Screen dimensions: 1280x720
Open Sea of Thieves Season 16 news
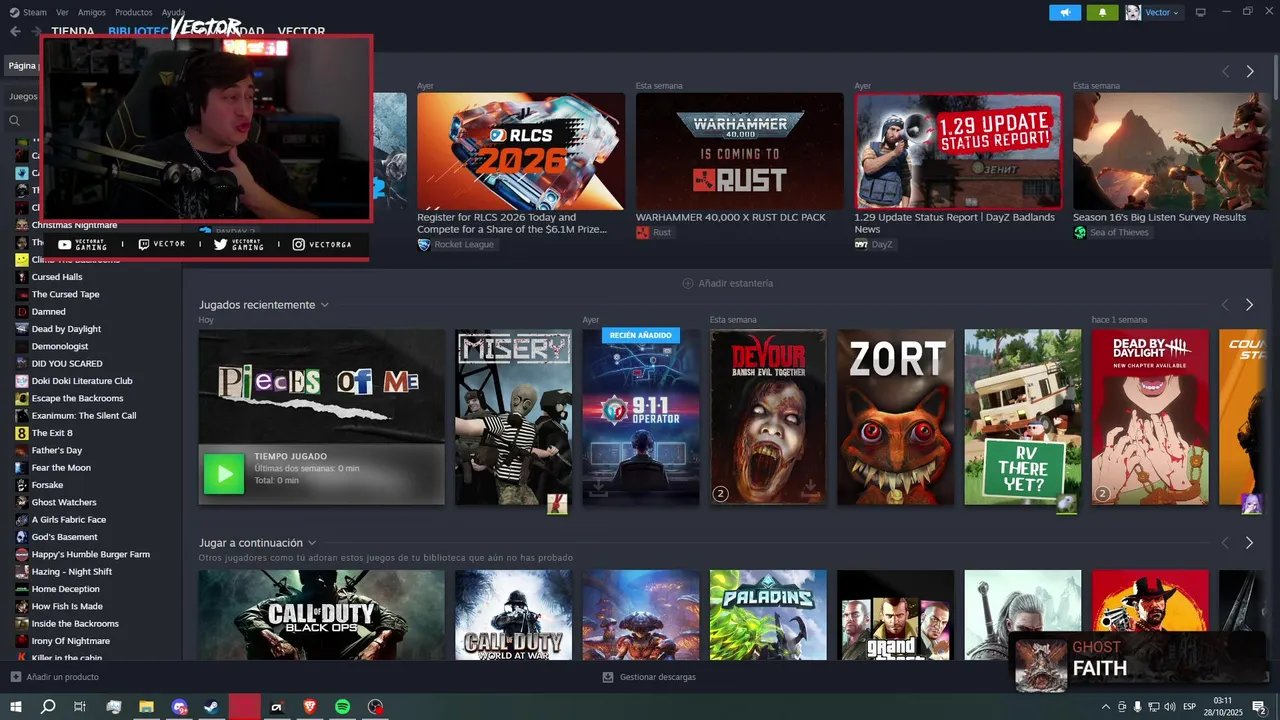click(1172, 151)
